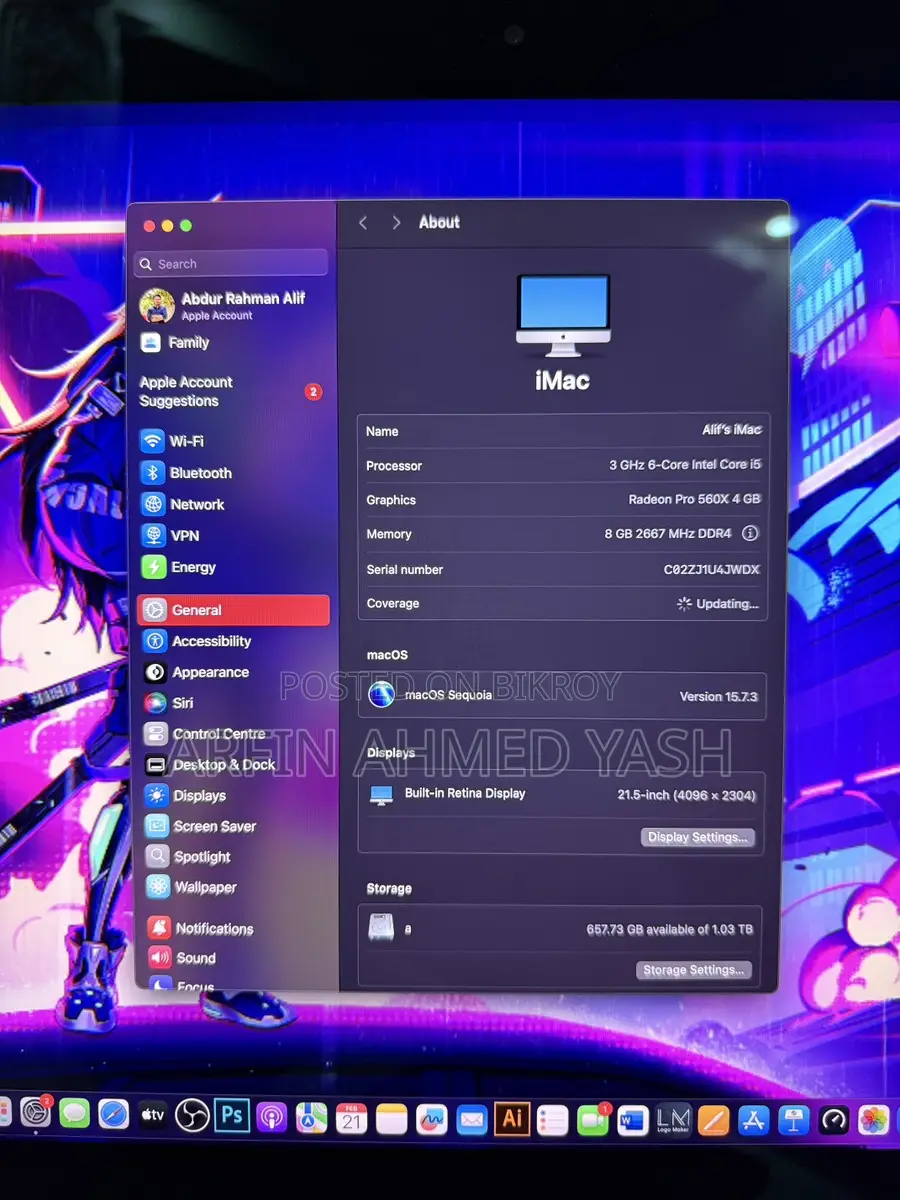
Task: Click the Search field in sidebar
Action: pyautogui.click(x=231, y=263)
